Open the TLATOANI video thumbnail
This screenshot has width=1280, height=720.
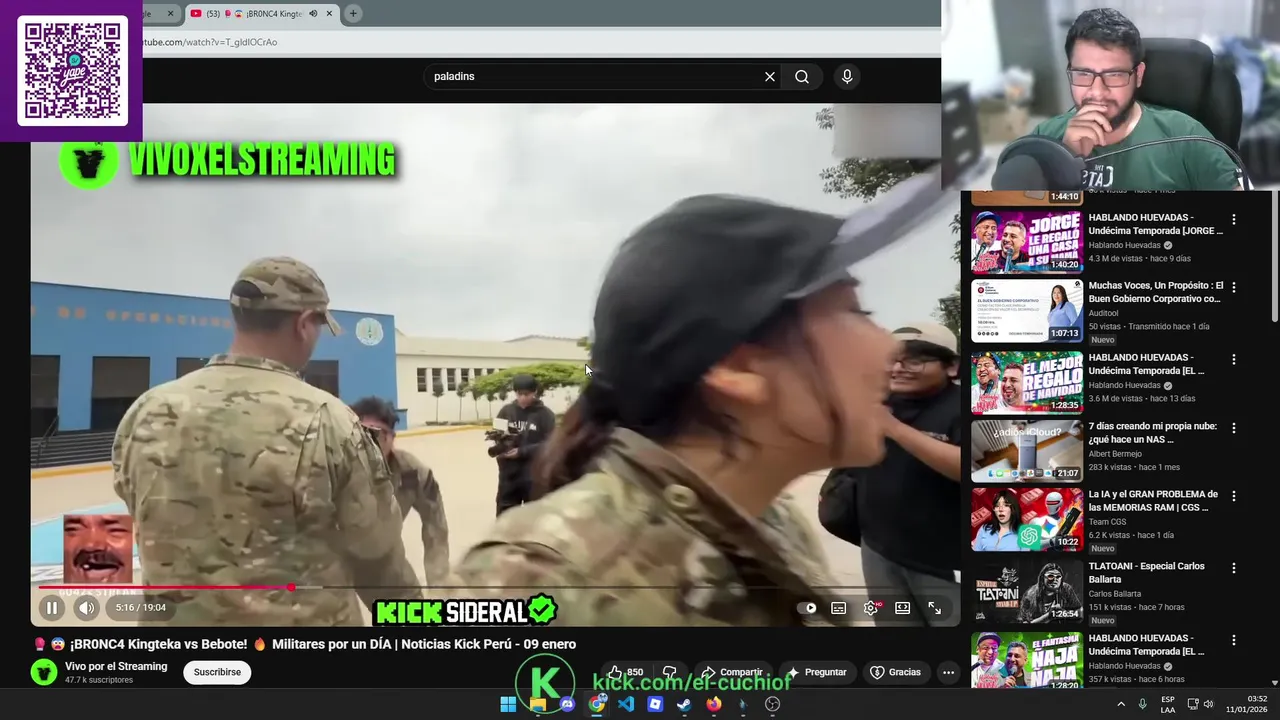click(1027, 590)
